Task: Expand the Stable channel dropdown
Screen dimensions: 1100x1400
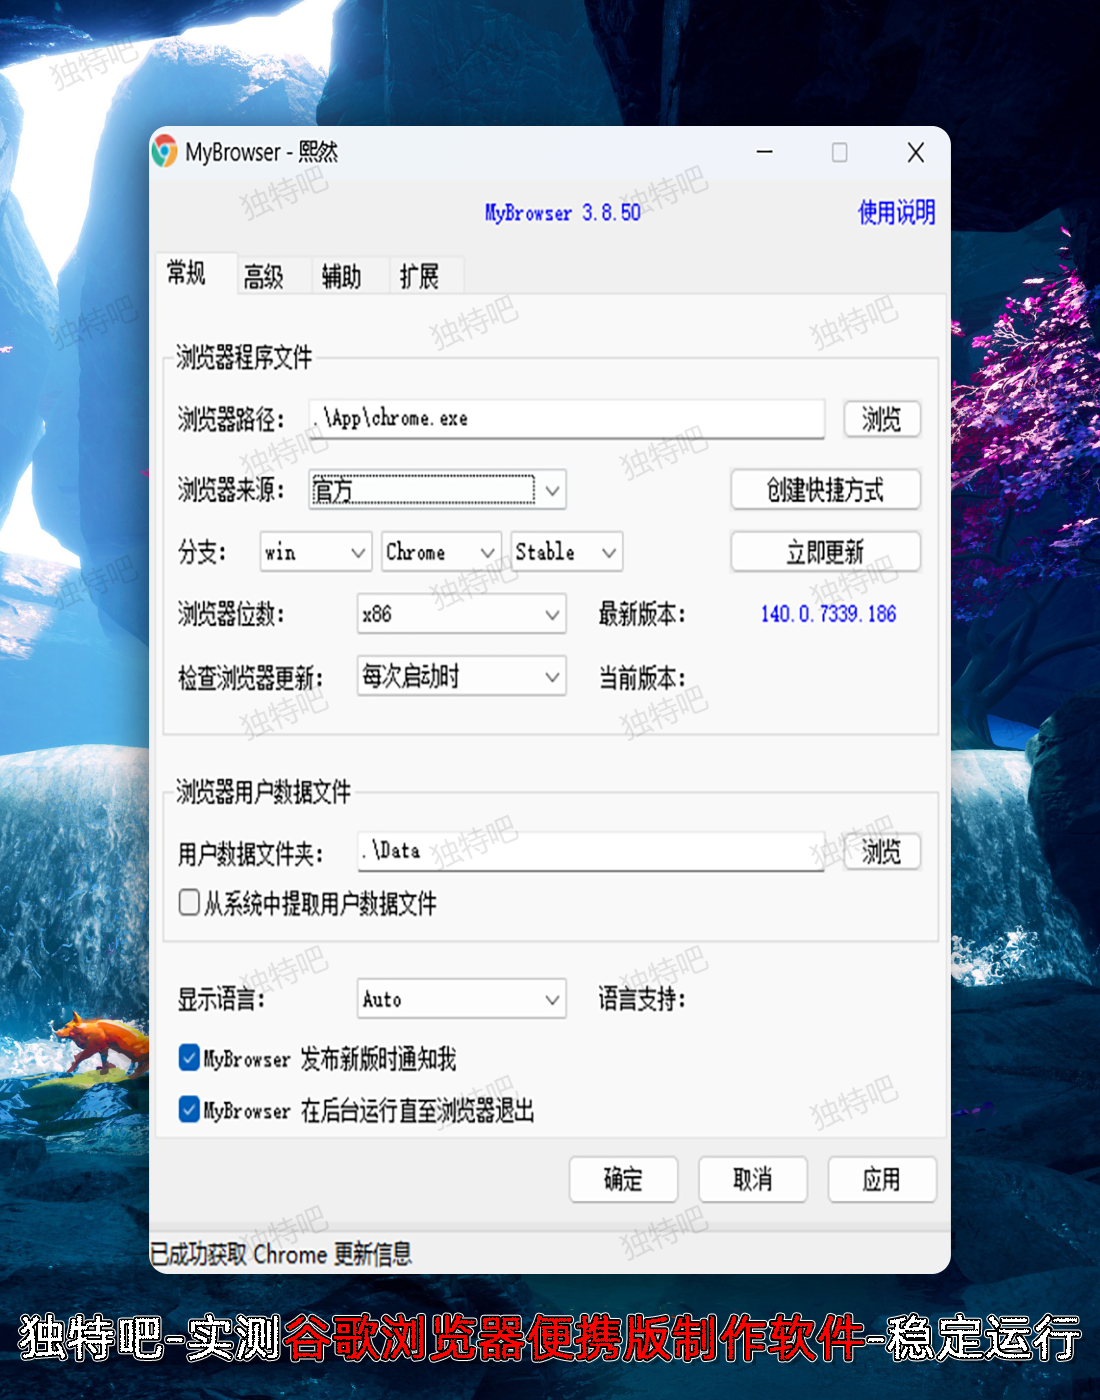Action: pyautogui.click(x=567, y=552)
